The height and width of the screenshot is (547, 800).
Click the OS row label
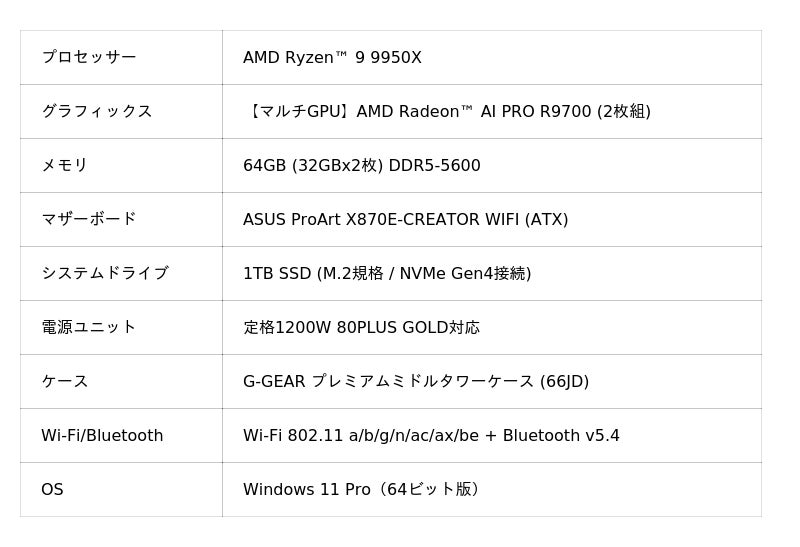click(52, 490)
